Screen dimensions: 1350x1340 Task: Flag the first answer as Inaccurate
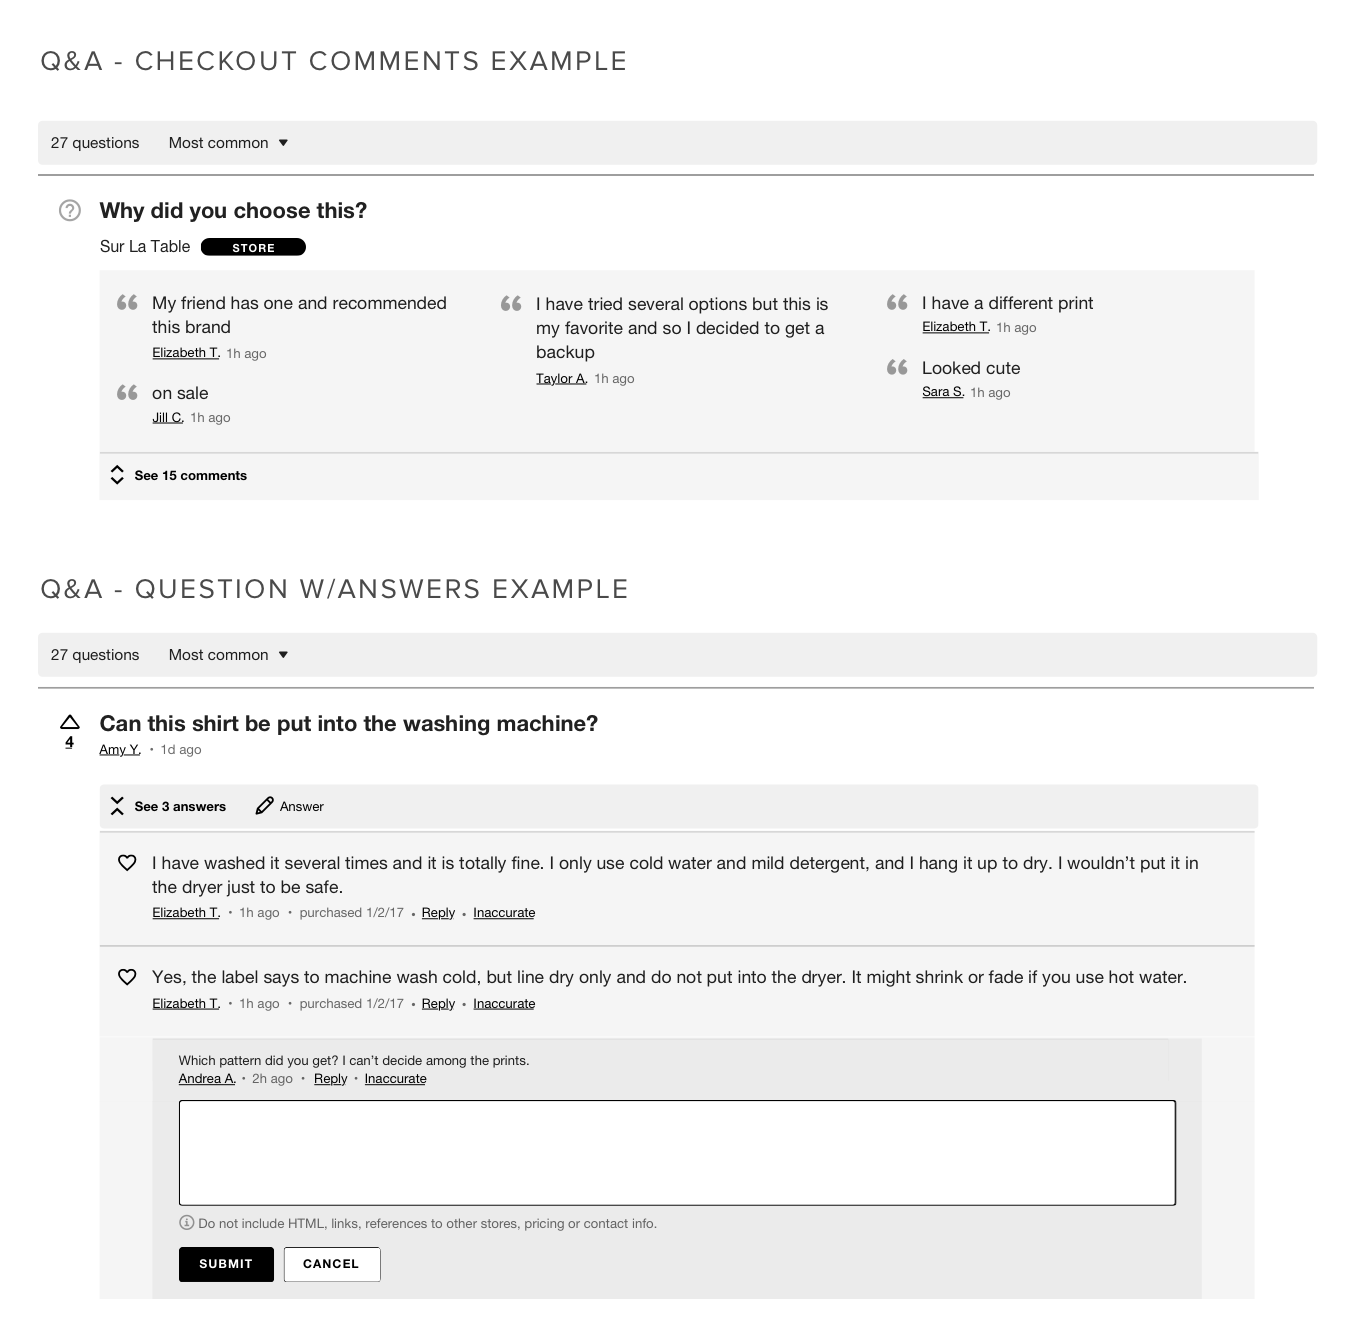(x=504, y=912)
